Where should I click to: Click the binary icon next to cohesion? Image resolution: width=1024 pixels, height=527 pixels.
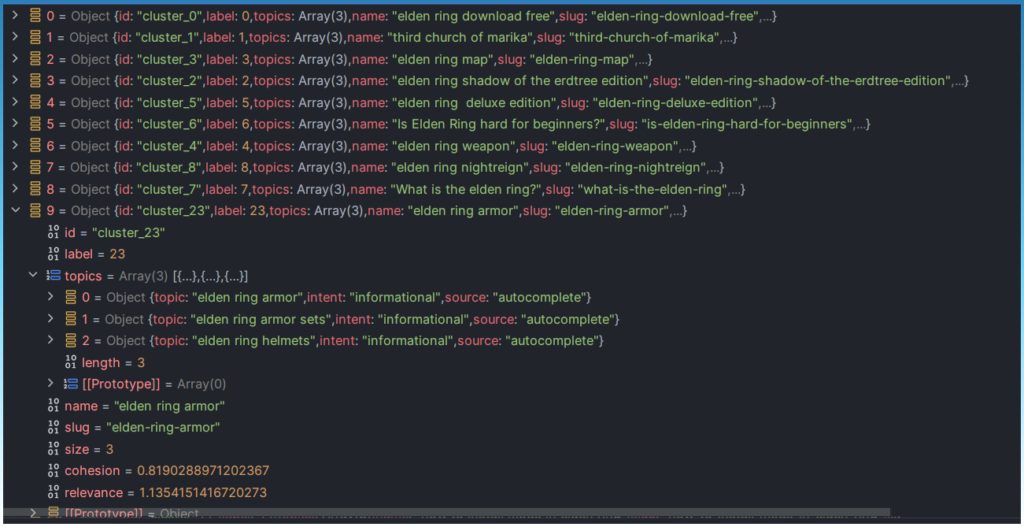(53, 470)
